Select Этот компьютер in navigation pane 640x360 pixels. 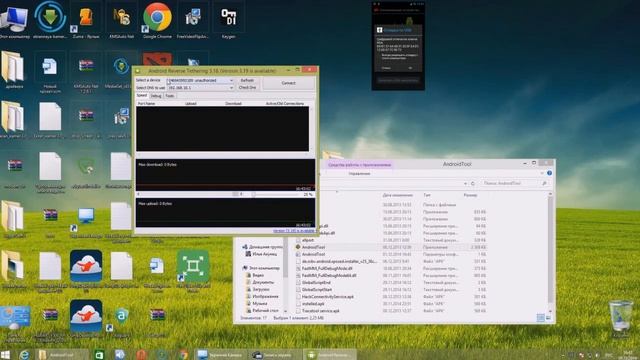[x=261, y=268]
